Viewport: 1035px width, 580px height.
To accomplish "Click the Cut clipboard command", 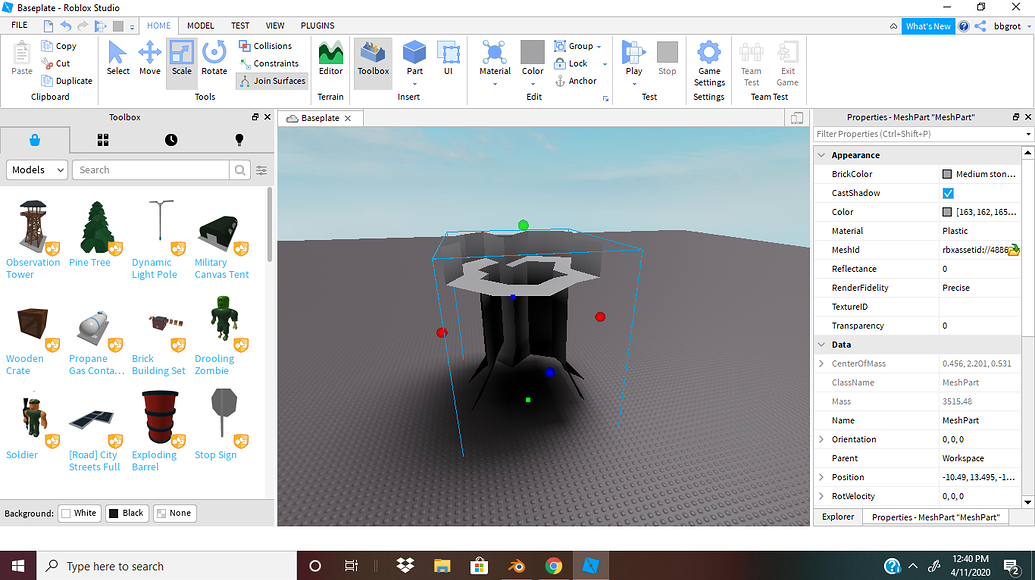I will [55, 63].
